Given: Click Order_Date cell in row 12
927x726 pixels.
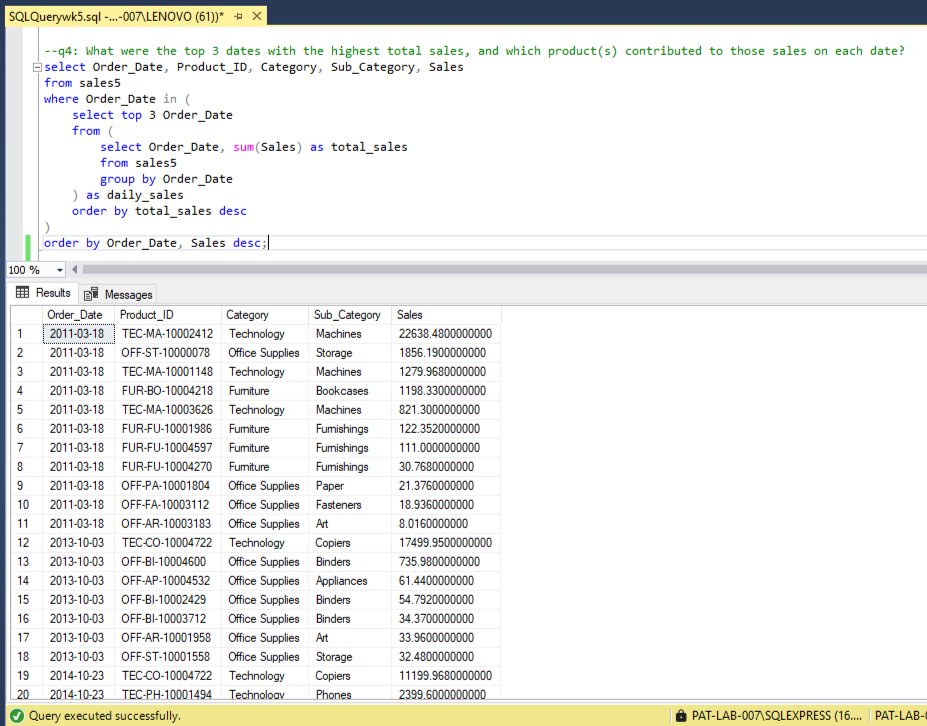Looking at the screenshot, I should click(x=78, y=543).
